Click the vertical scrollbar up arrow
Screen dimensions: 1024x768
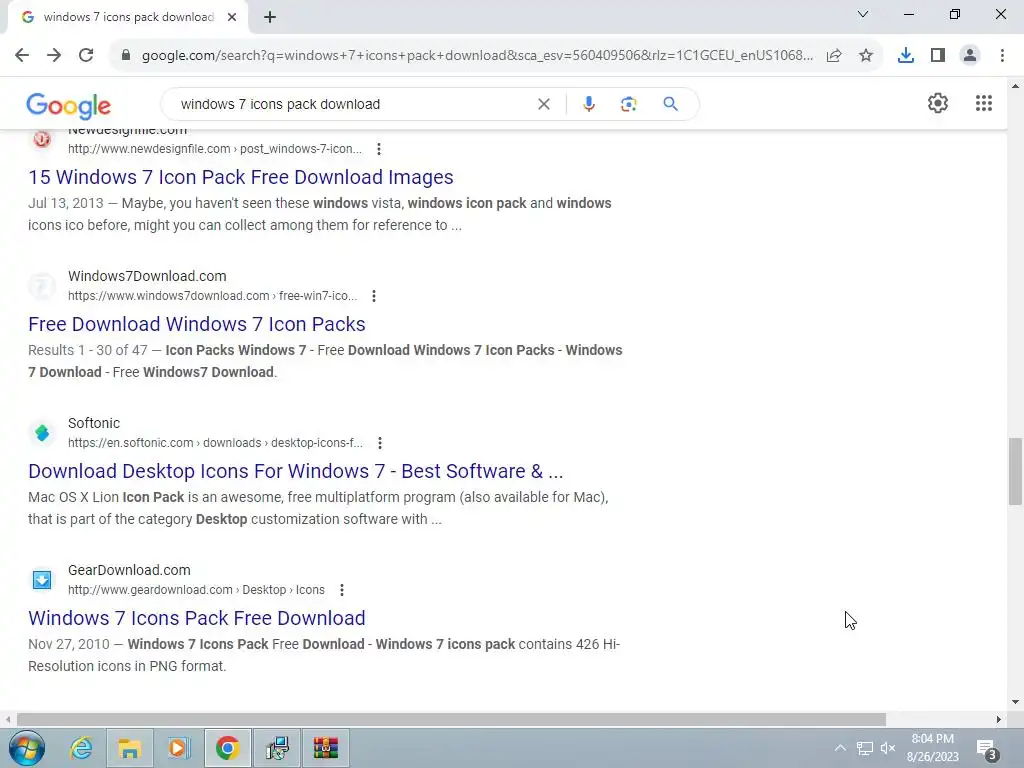[x=1015, y=86]
